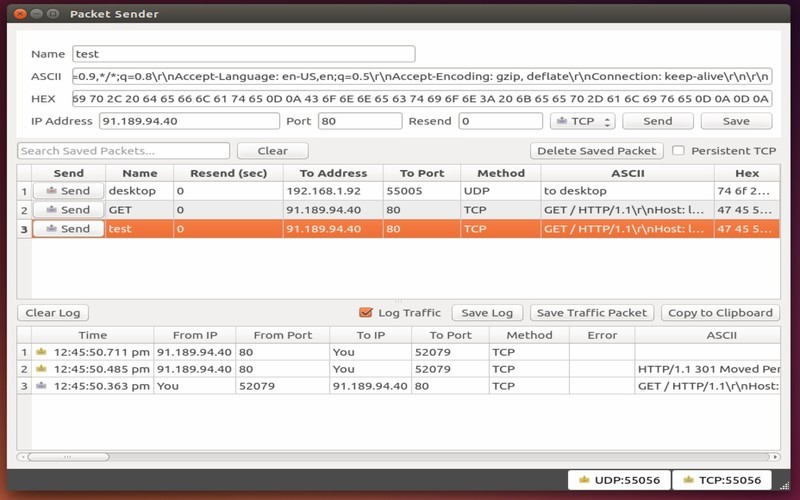
Task: Click the Method column header in saved packets
Action: tap(500, 173)
